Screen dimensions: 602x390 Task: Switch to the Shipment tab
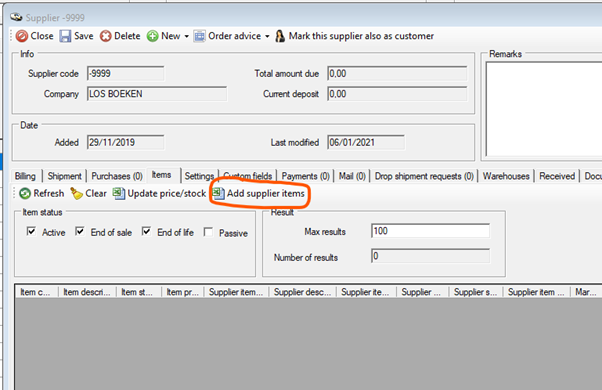point(64,176)
